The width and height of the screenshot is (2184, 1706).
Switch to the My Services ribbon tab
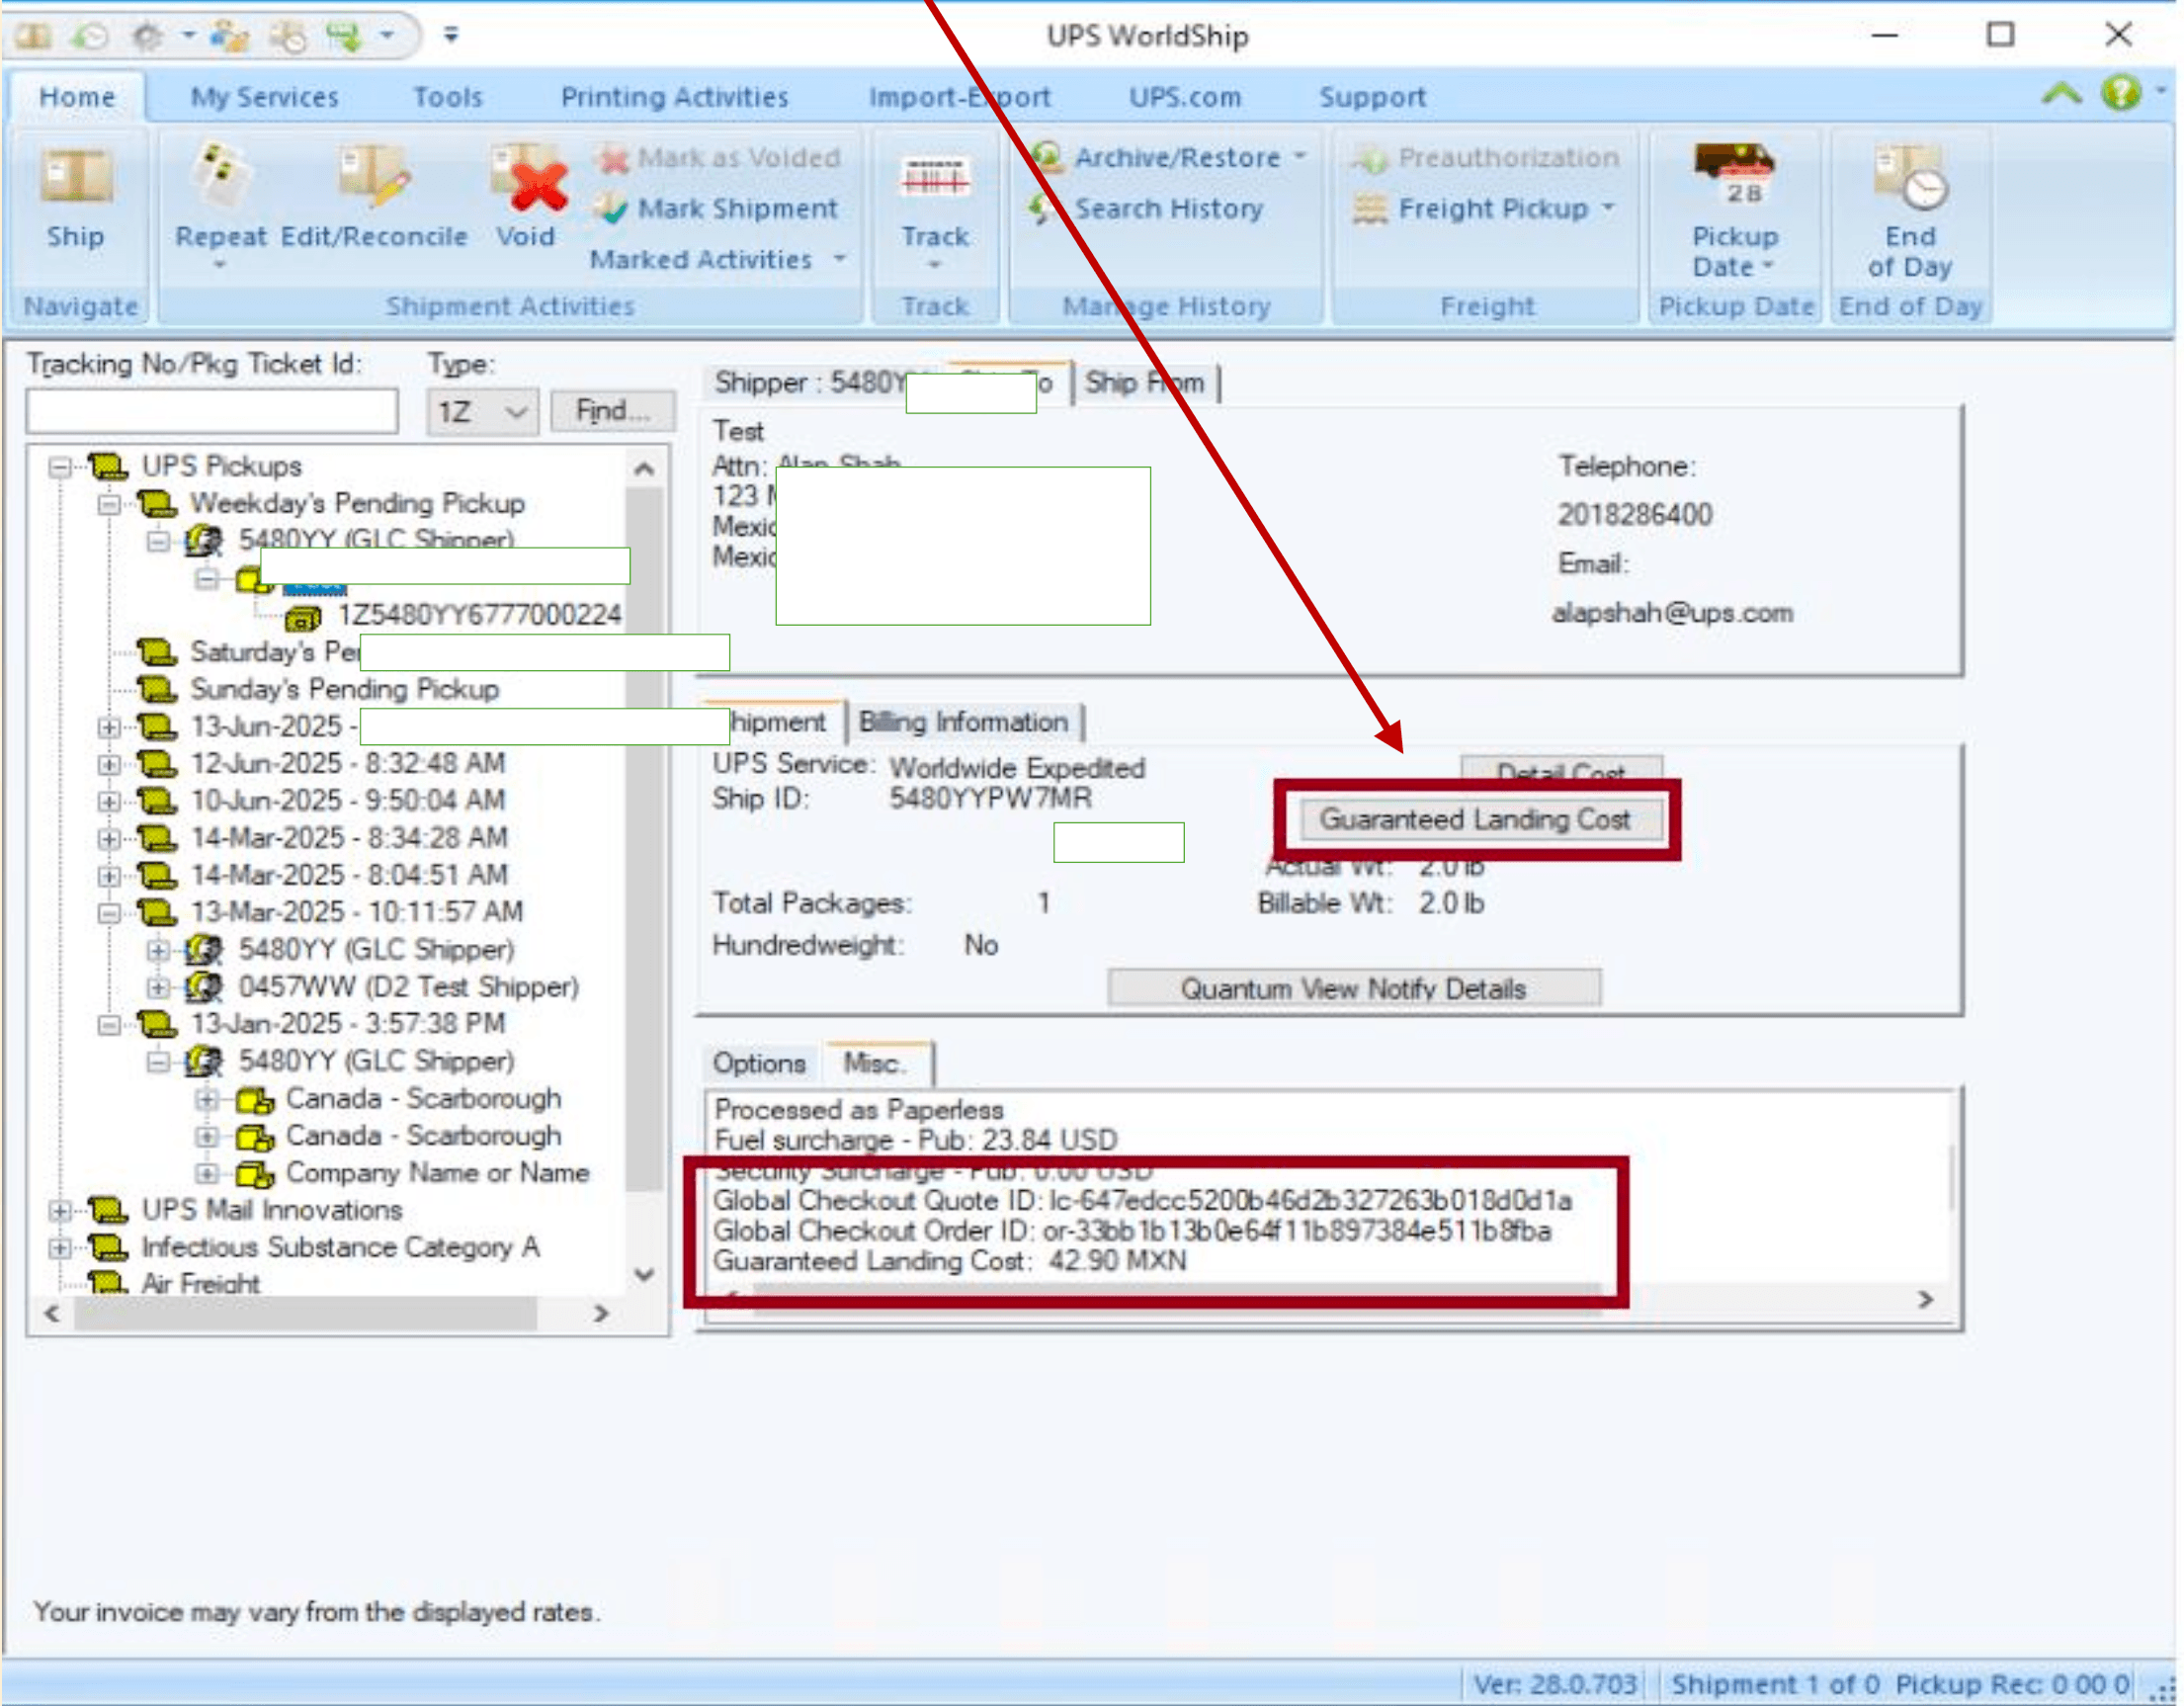click(x=264, y=97)
